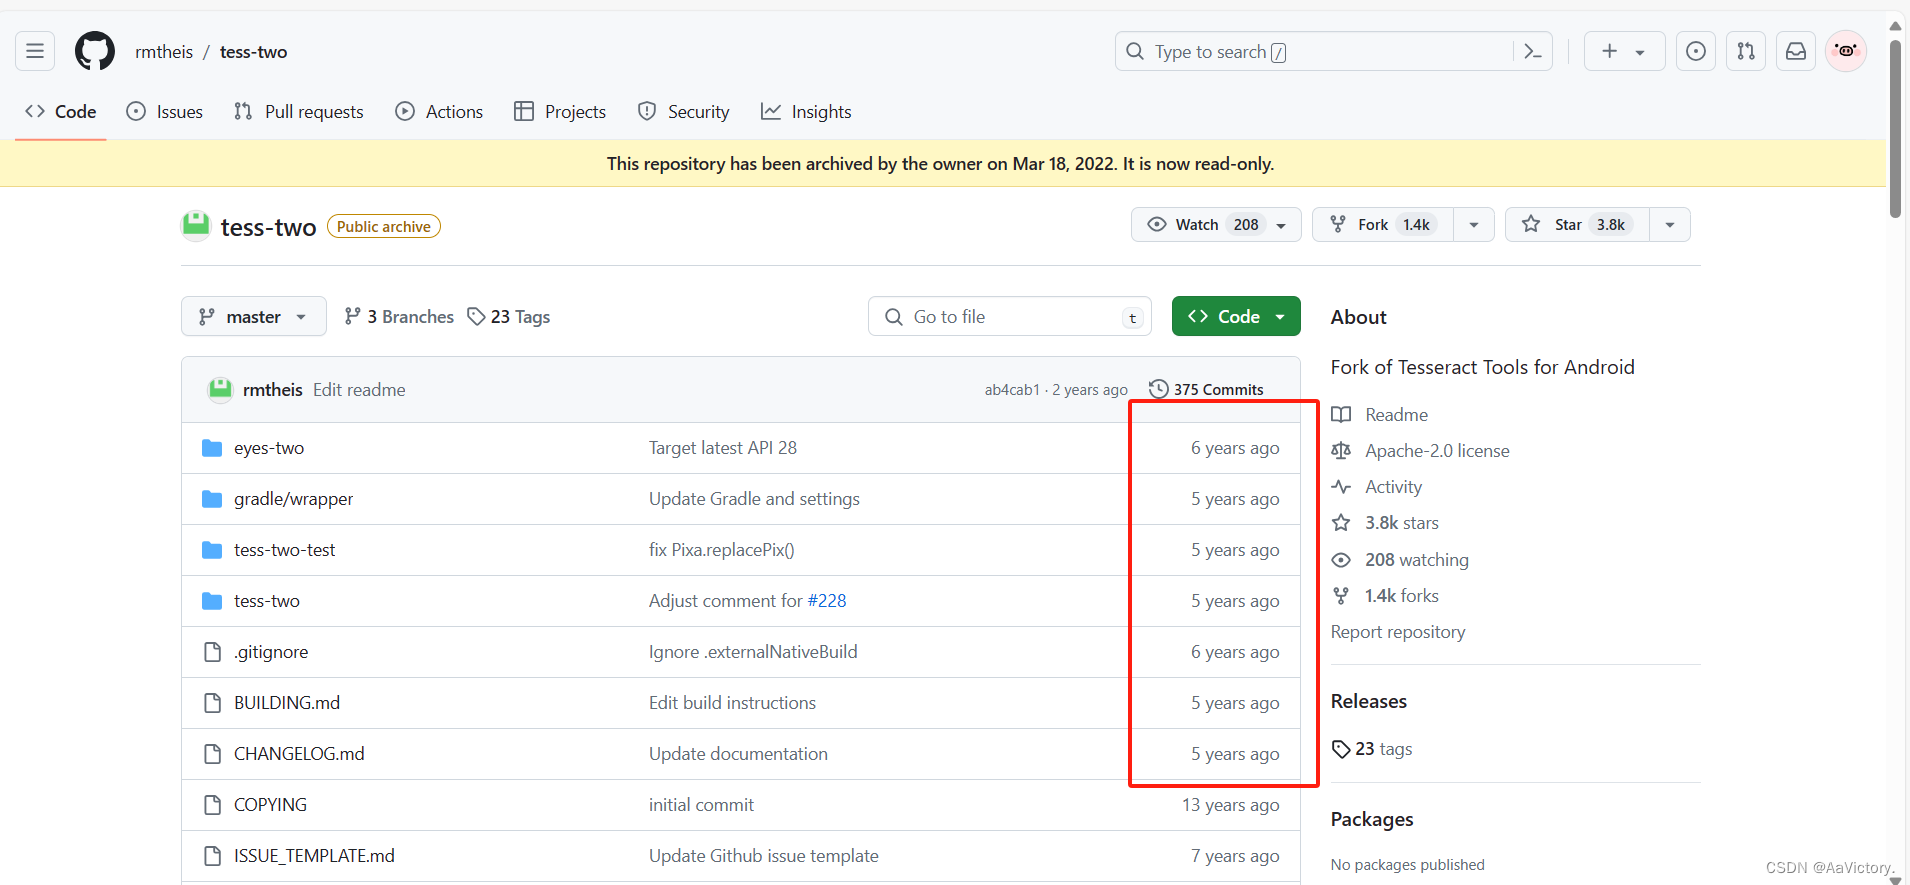Open 23 tags under Releases
Viewport: 1910px width, 885px height.
pyautogui.click(x=1372, y=749)
